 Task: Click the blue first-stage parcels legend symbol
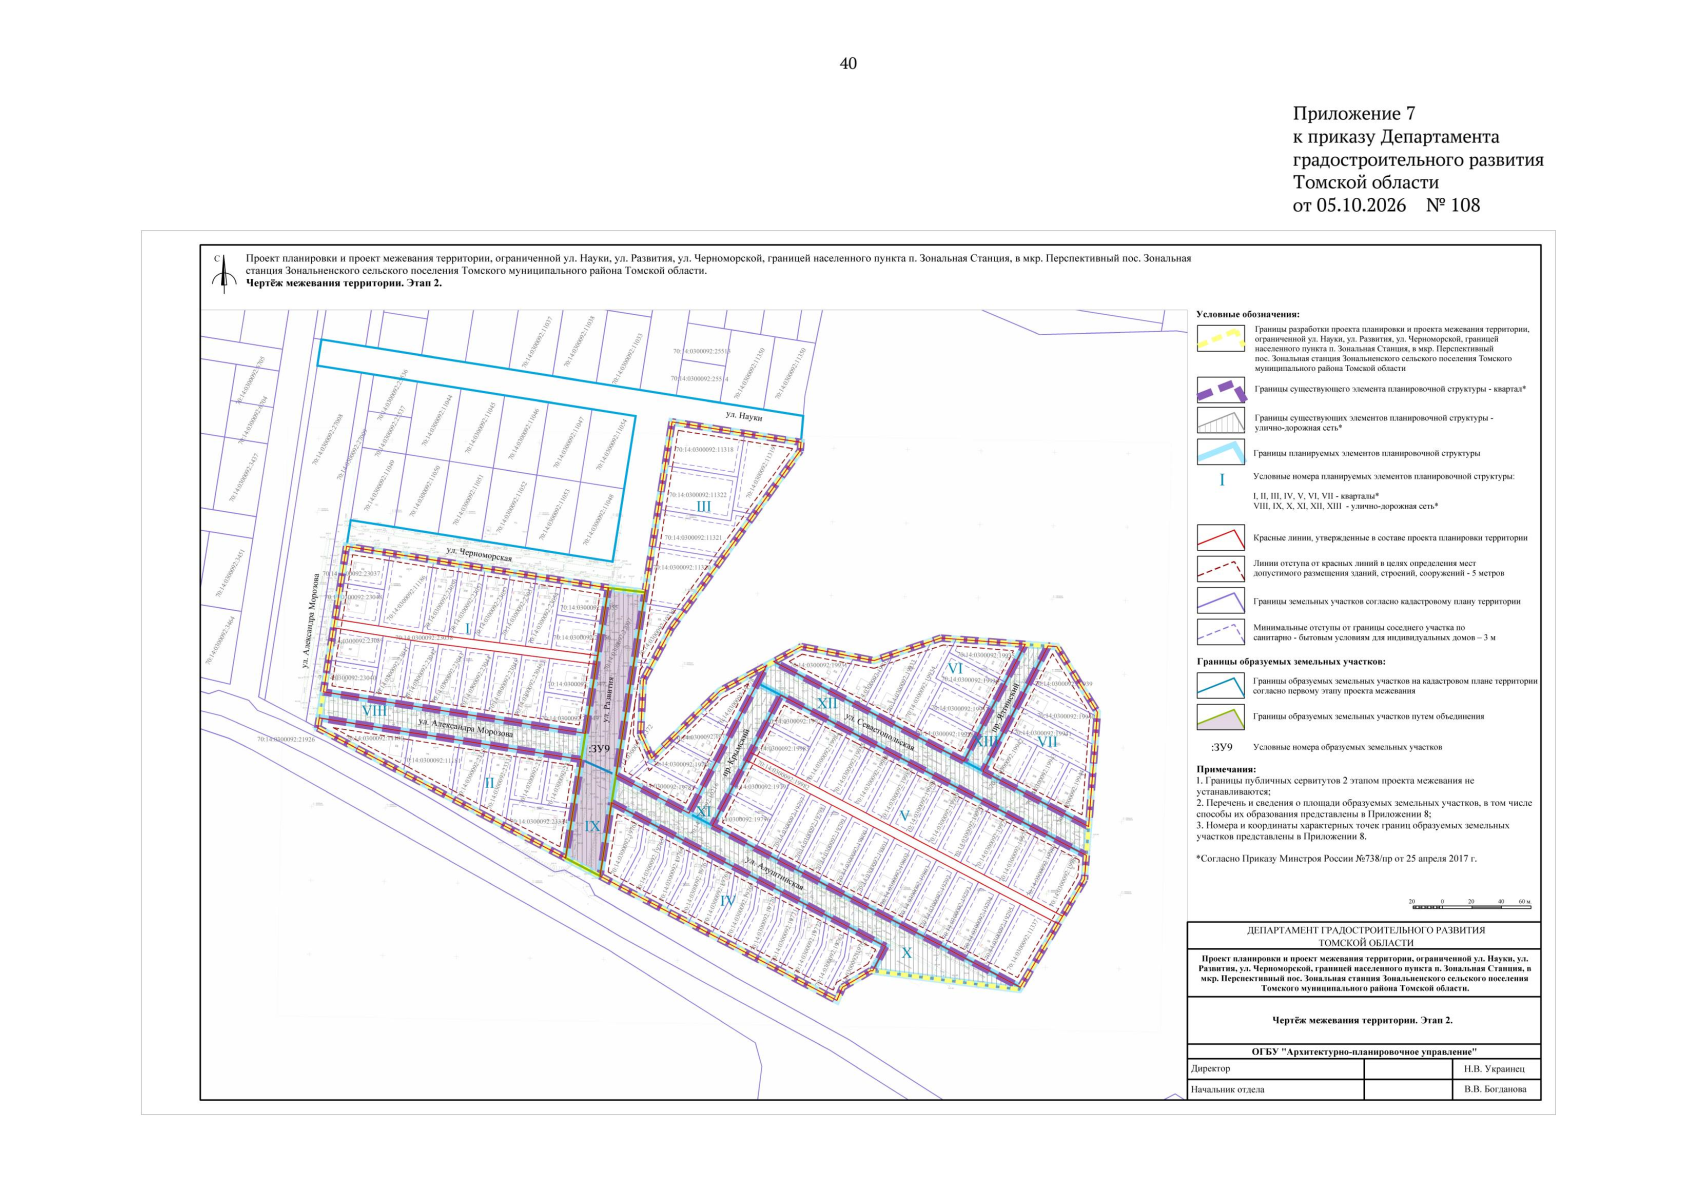1220,685
